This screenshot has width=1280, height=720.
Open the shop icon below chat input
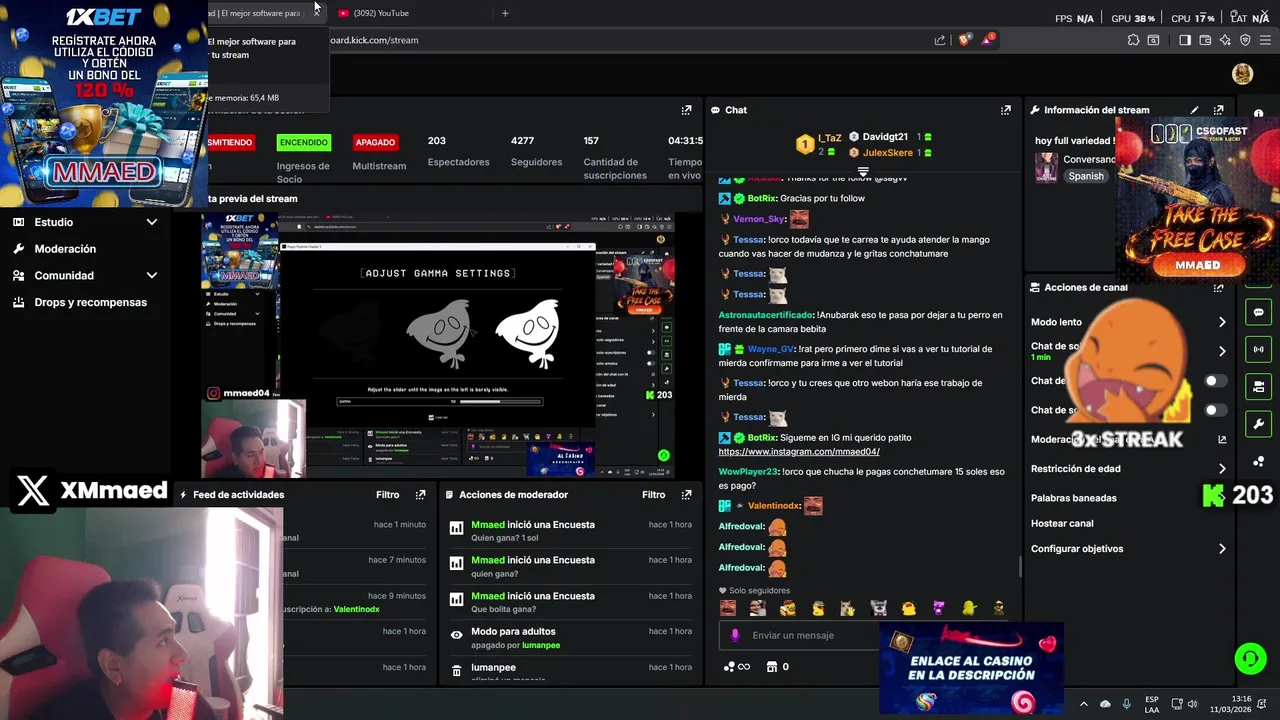[772, 667]
